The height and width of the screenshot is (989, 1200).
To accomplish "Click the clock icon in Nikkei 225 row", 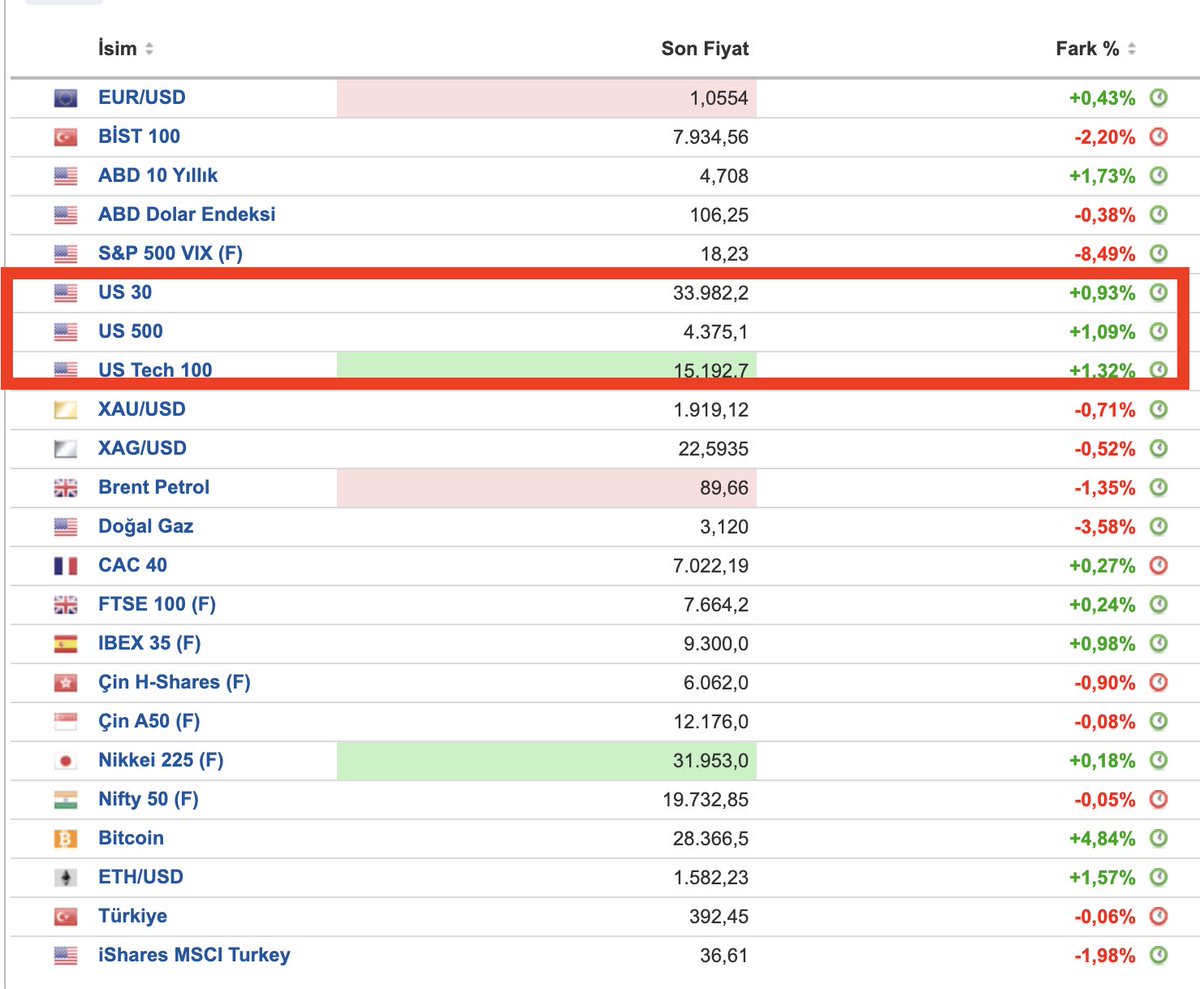I will (x=1159, y=761).
